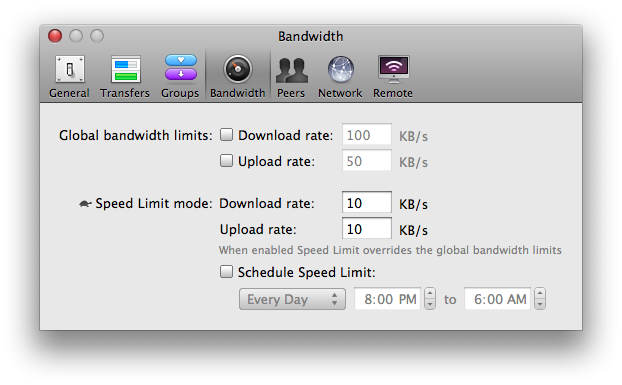The image size is (622, 385).
Task: Enable the global Upload rate limit
Action: coord(227,161)
